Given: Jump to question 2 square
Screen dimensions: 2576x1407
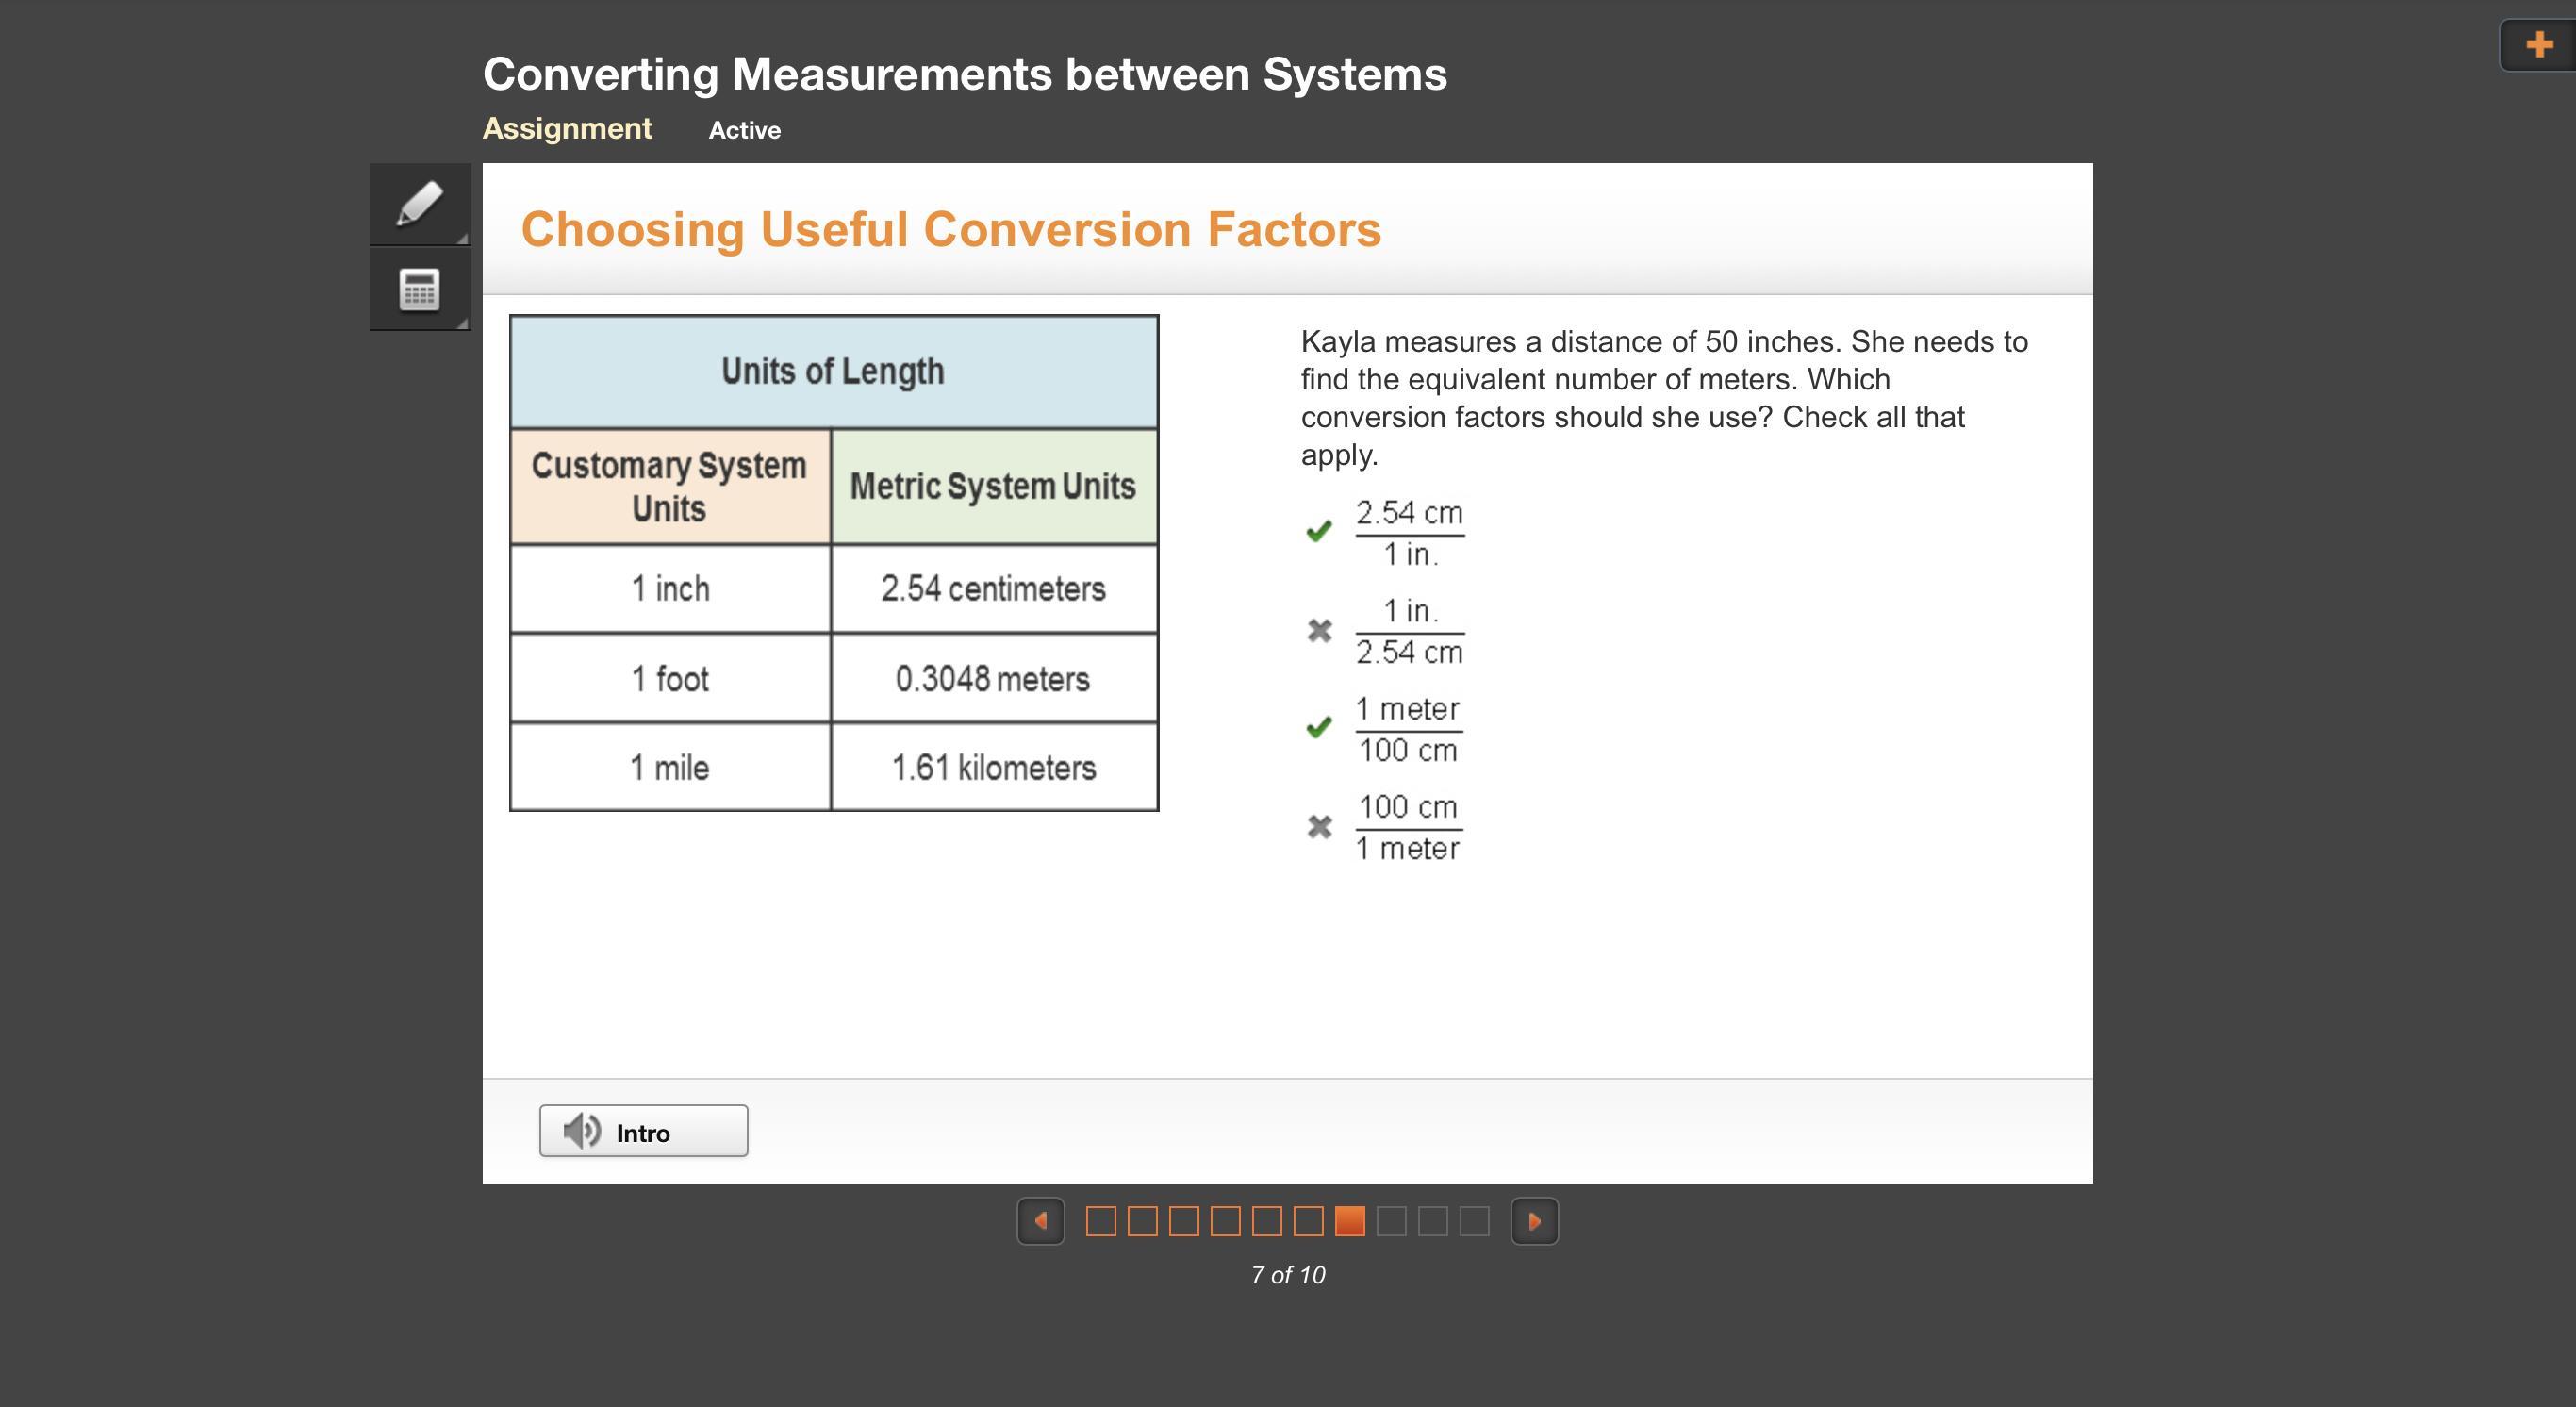Looking at the screenshot, I should click(1142, 1221).
